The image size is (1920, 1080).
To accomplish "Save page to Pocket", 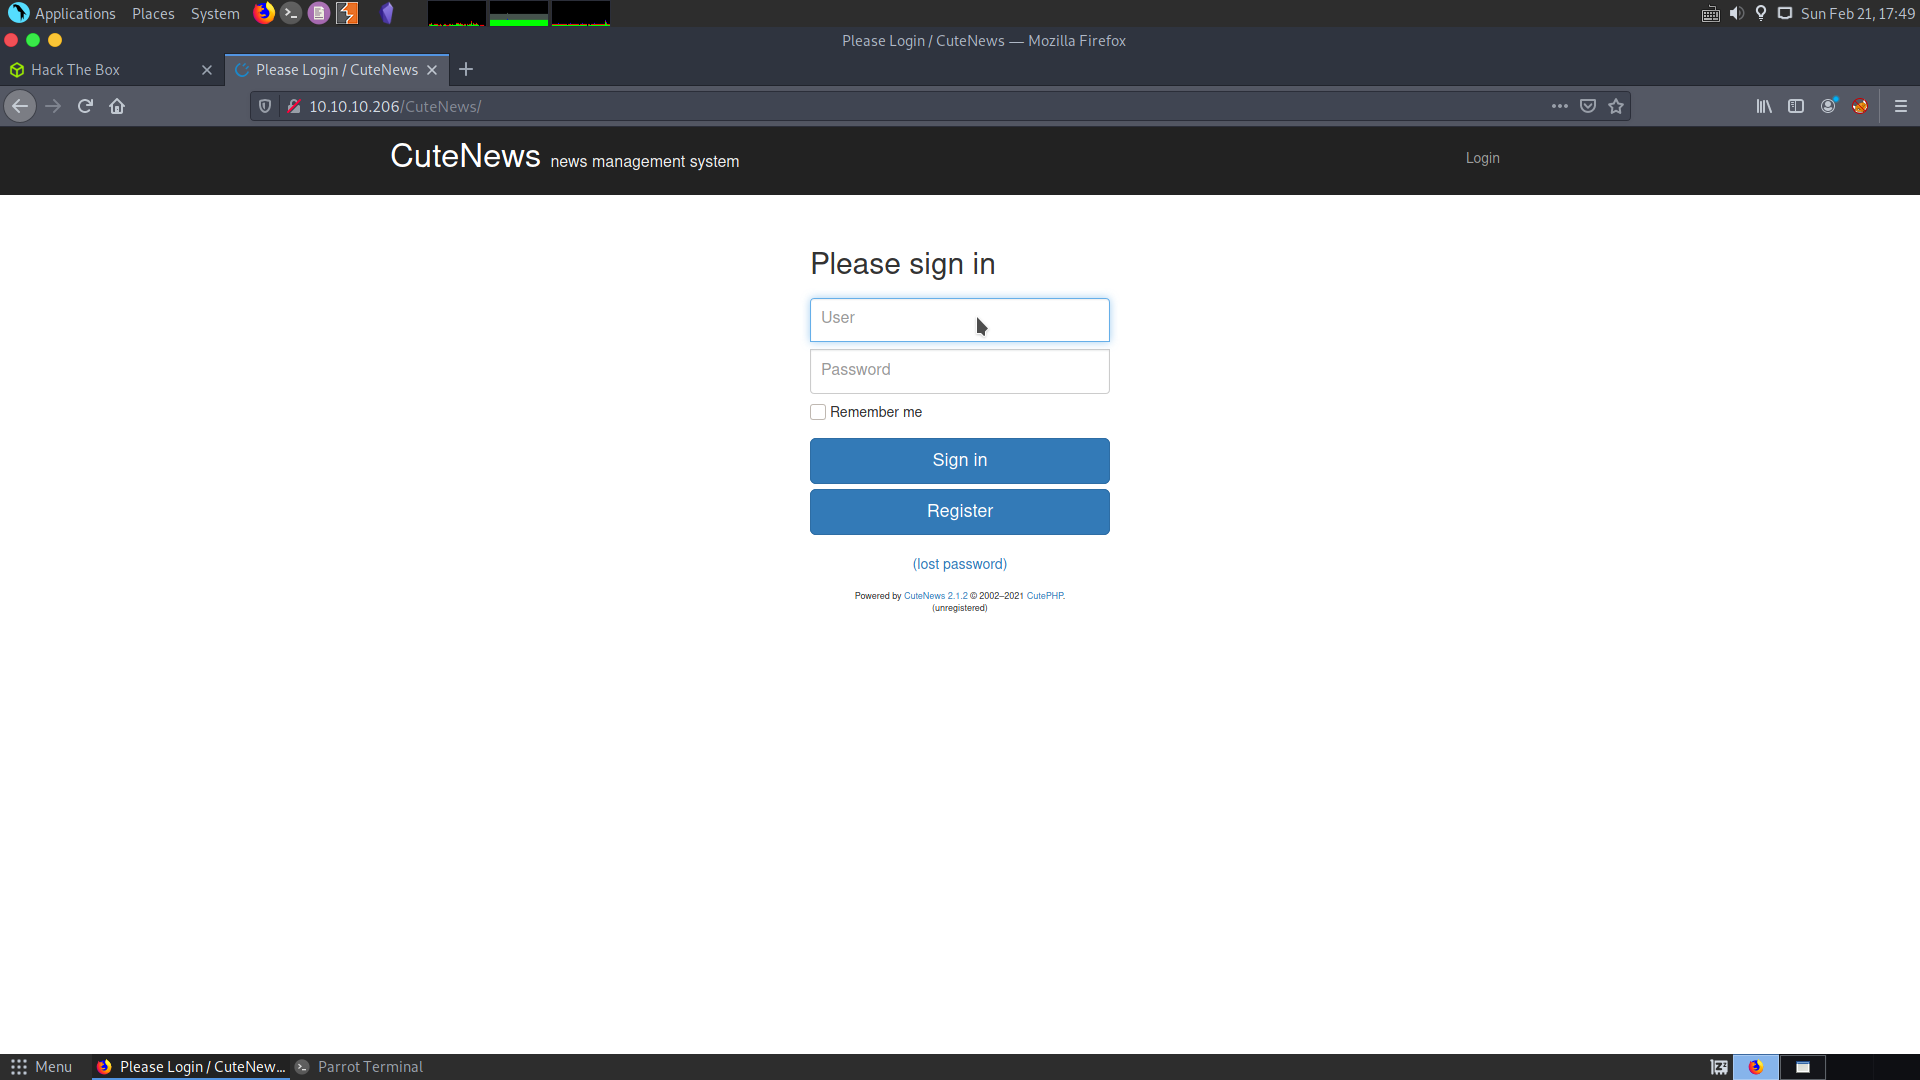I will [1588, 106].
